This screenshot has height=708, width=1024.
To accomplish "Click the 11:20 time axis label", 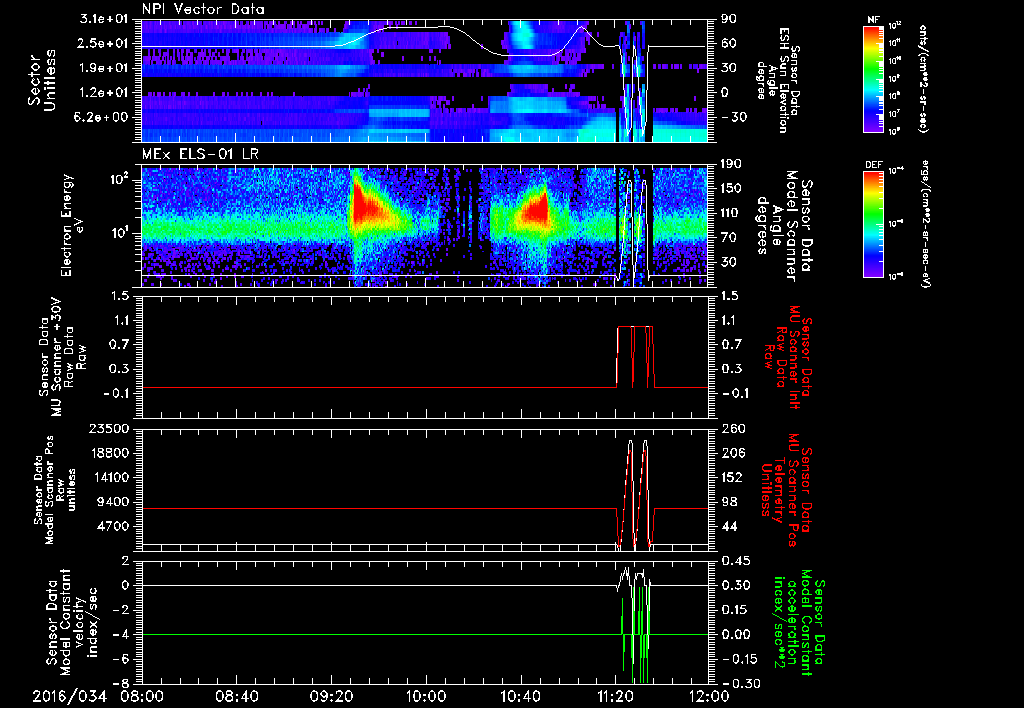I will (x=615, y=696).
